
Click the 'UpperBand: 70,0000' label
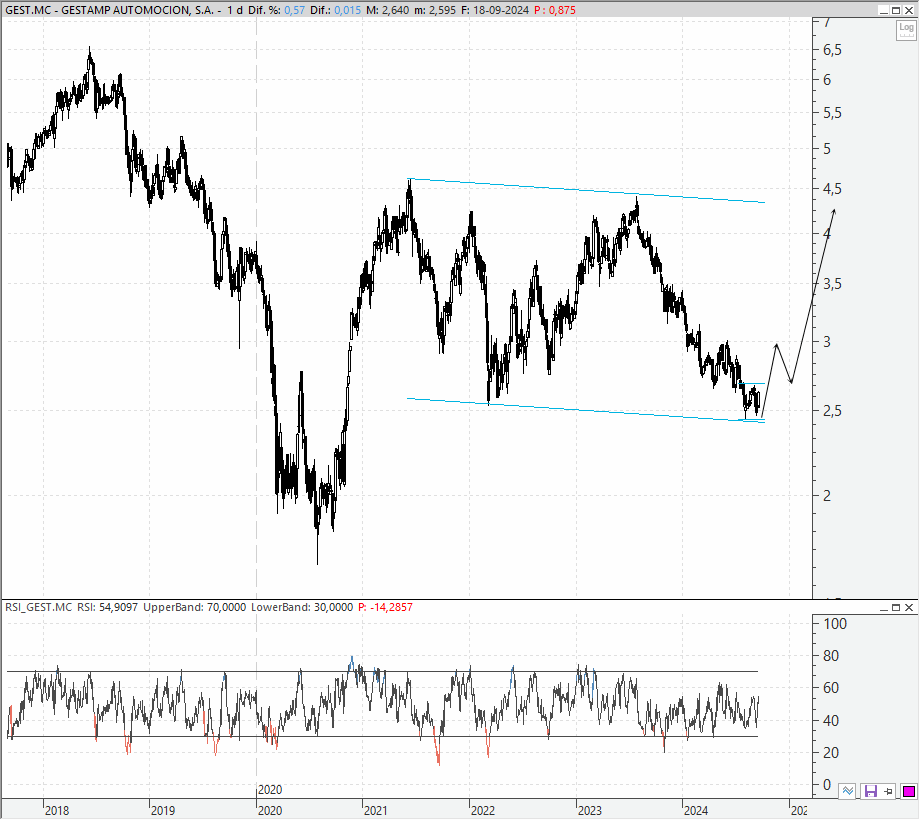[195, 607]
